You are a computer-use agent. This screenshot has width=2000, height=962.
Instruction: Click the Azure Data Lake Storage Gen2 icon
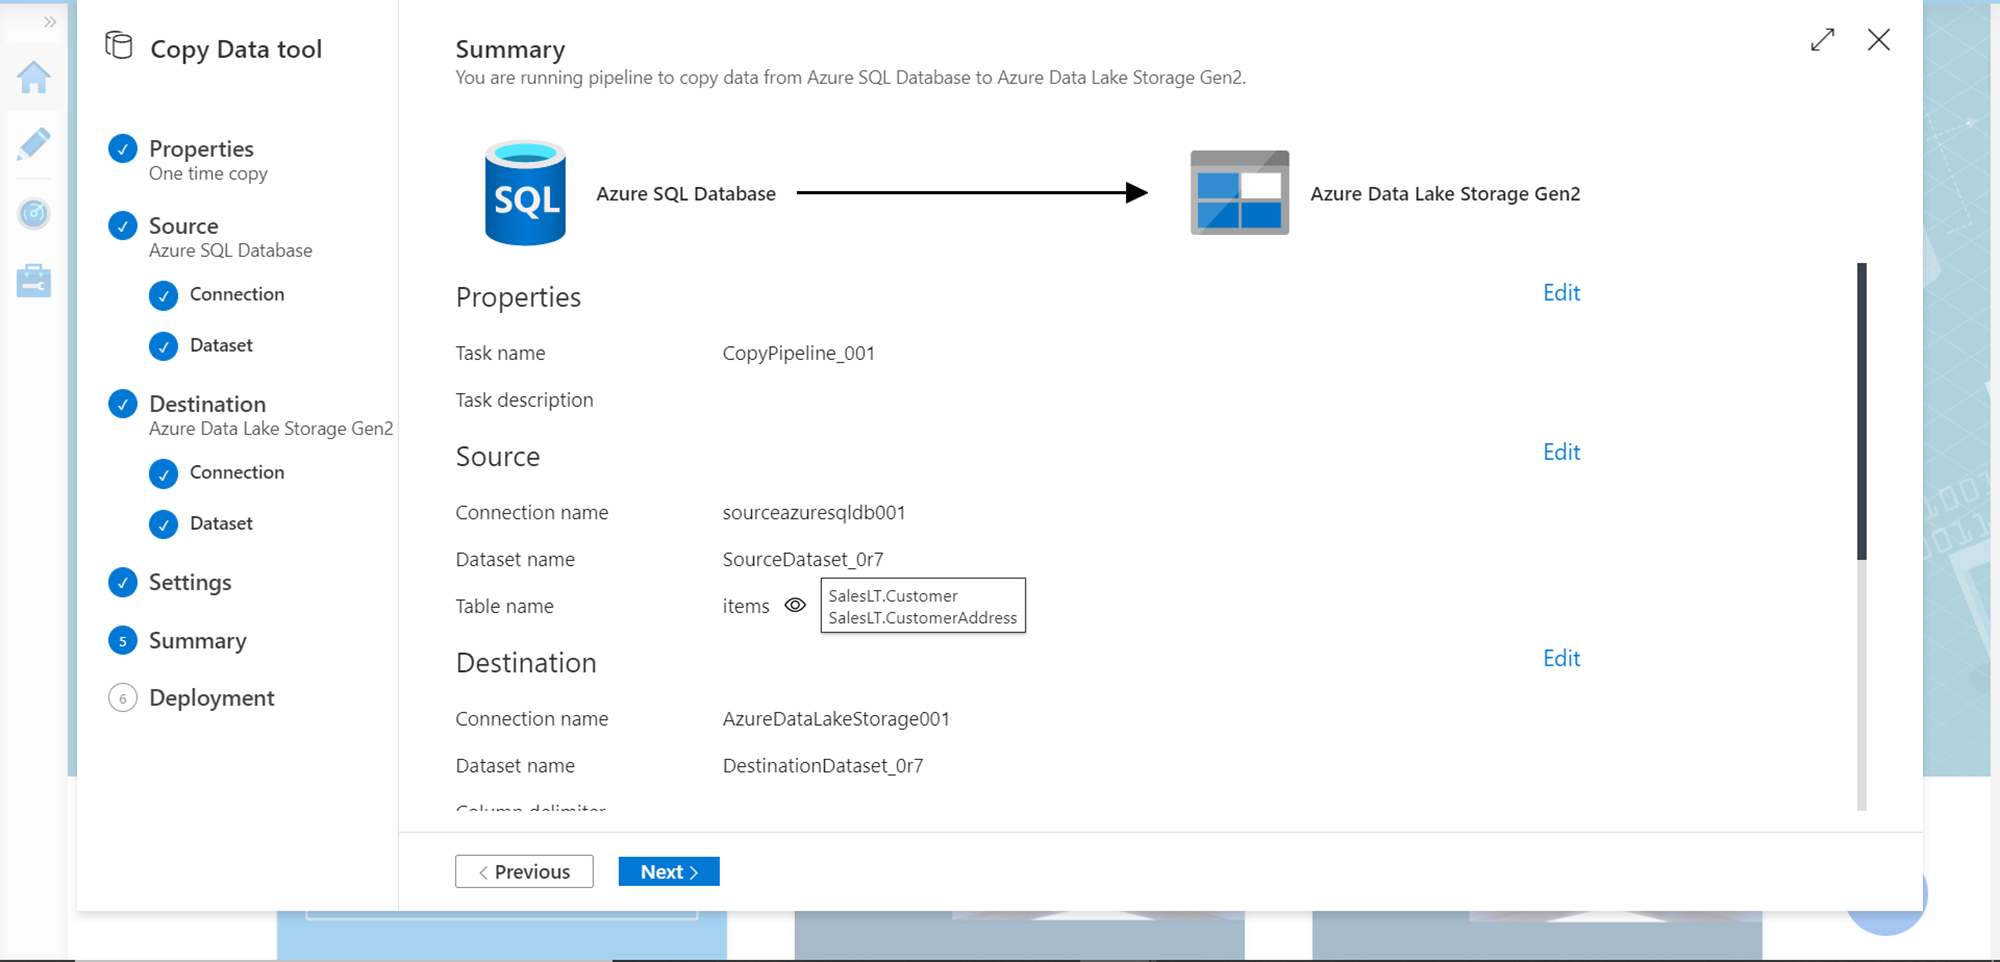point(1239,193)
